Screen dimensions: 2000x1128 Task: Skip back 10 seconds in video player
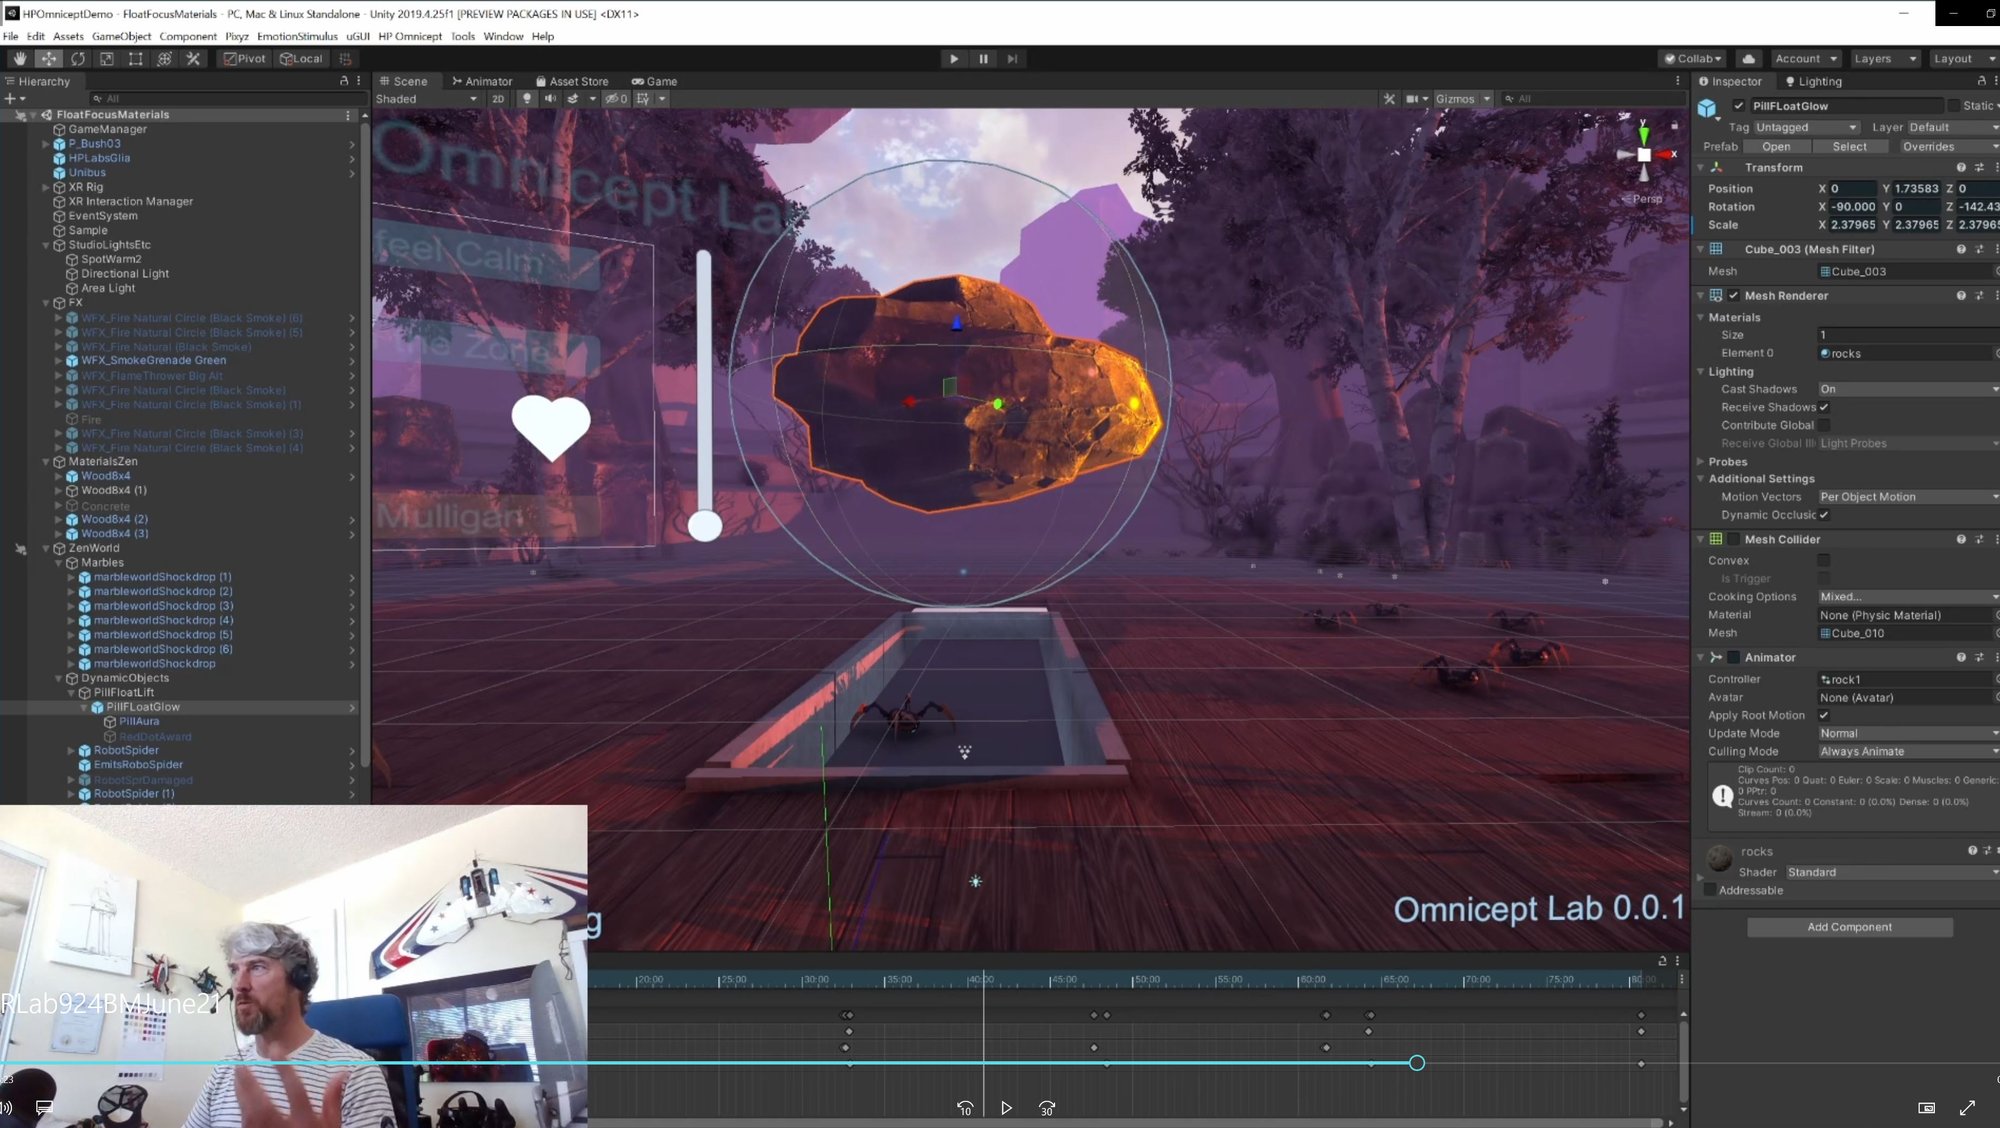tap(965, 1108)
